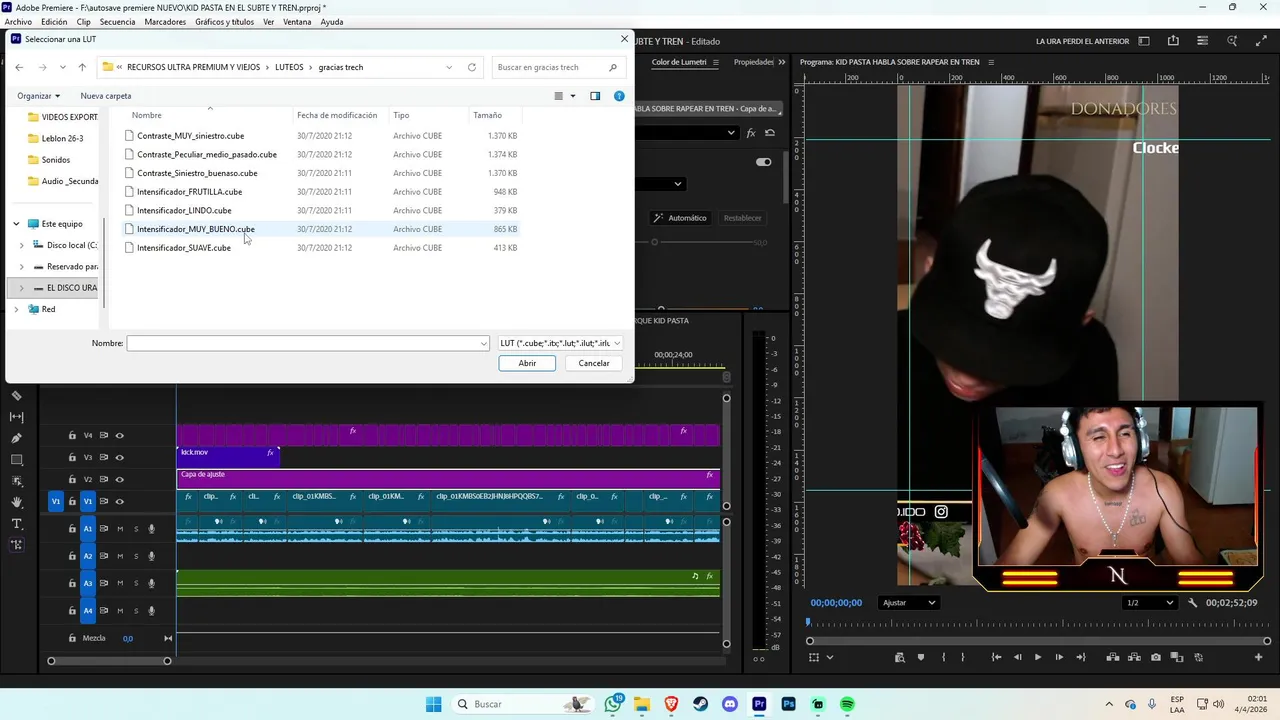Click the Lift icon
Image resolution: width=1280 pixels, height=720 pixels.
(1113, 657)
